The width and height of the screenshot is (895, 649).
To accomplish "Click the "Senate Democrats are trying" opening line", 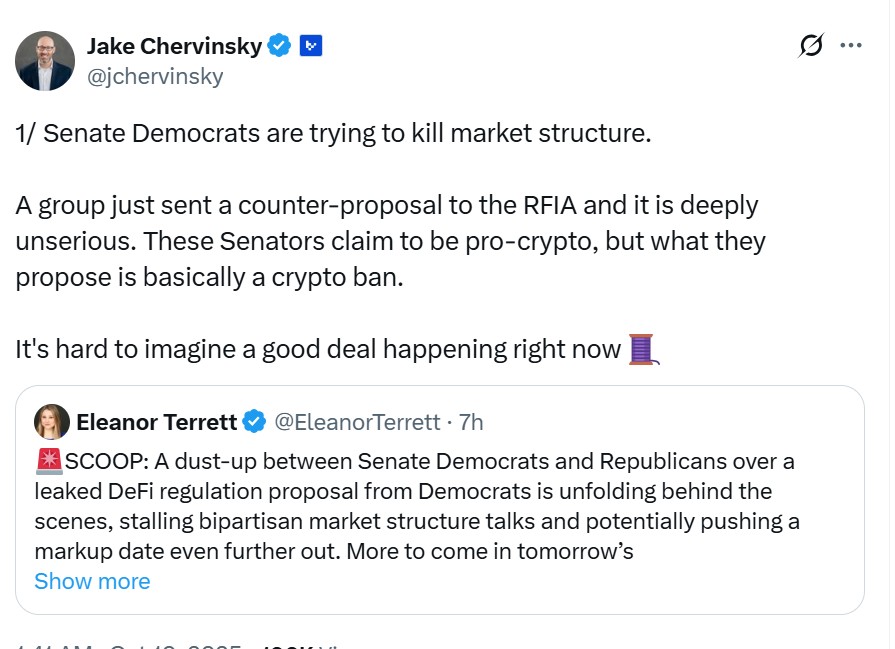I will [x=333, y=134].
